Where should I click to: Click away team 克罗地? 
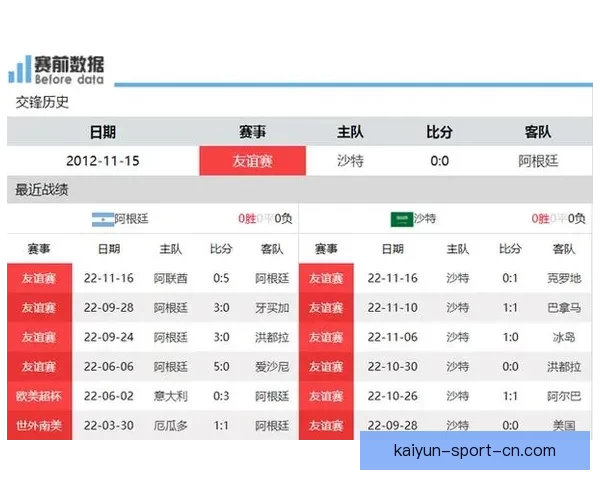564,278
